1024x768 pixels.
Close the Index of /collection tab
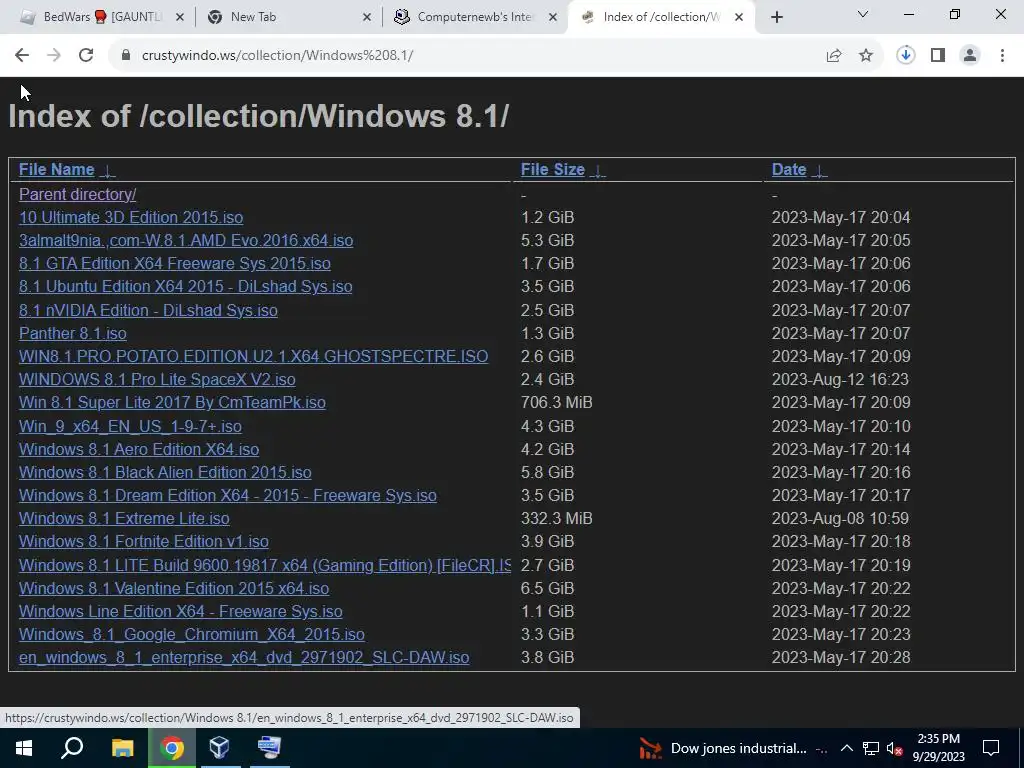(739, 17)
